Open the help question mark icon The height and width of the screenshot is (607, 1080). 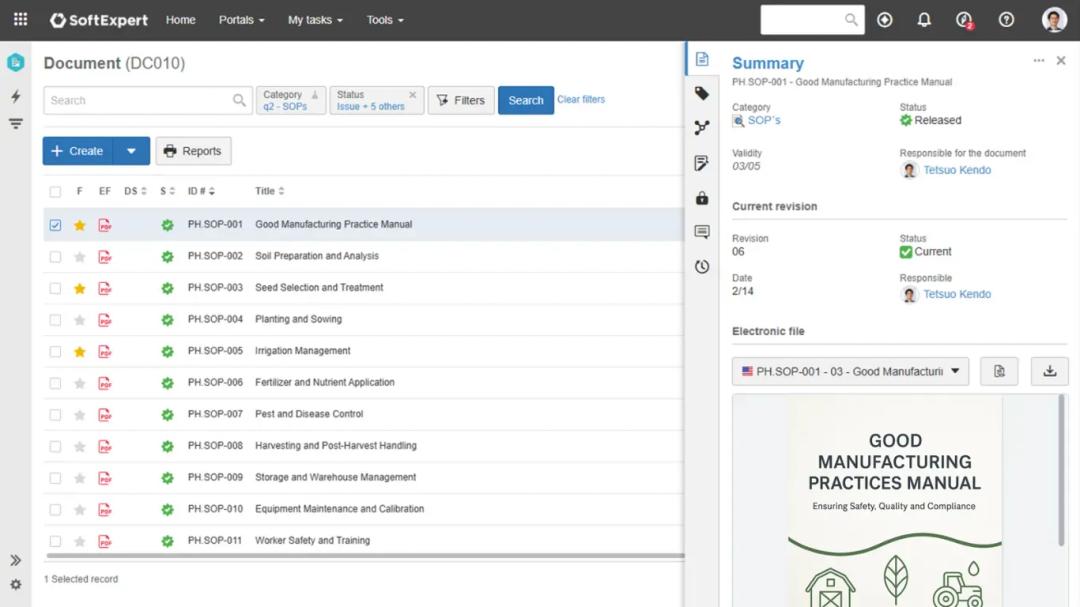pos(1006,20)
